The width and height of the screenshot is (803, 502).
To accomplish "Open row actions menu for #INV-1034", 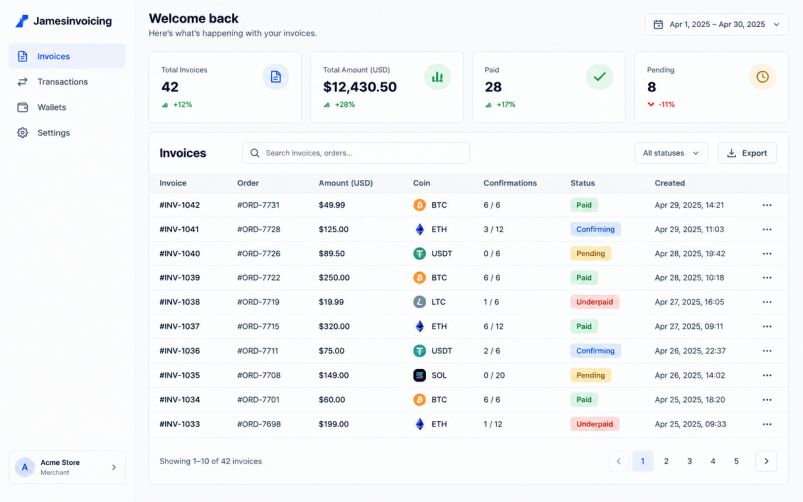I will click(x=767, y=400).
